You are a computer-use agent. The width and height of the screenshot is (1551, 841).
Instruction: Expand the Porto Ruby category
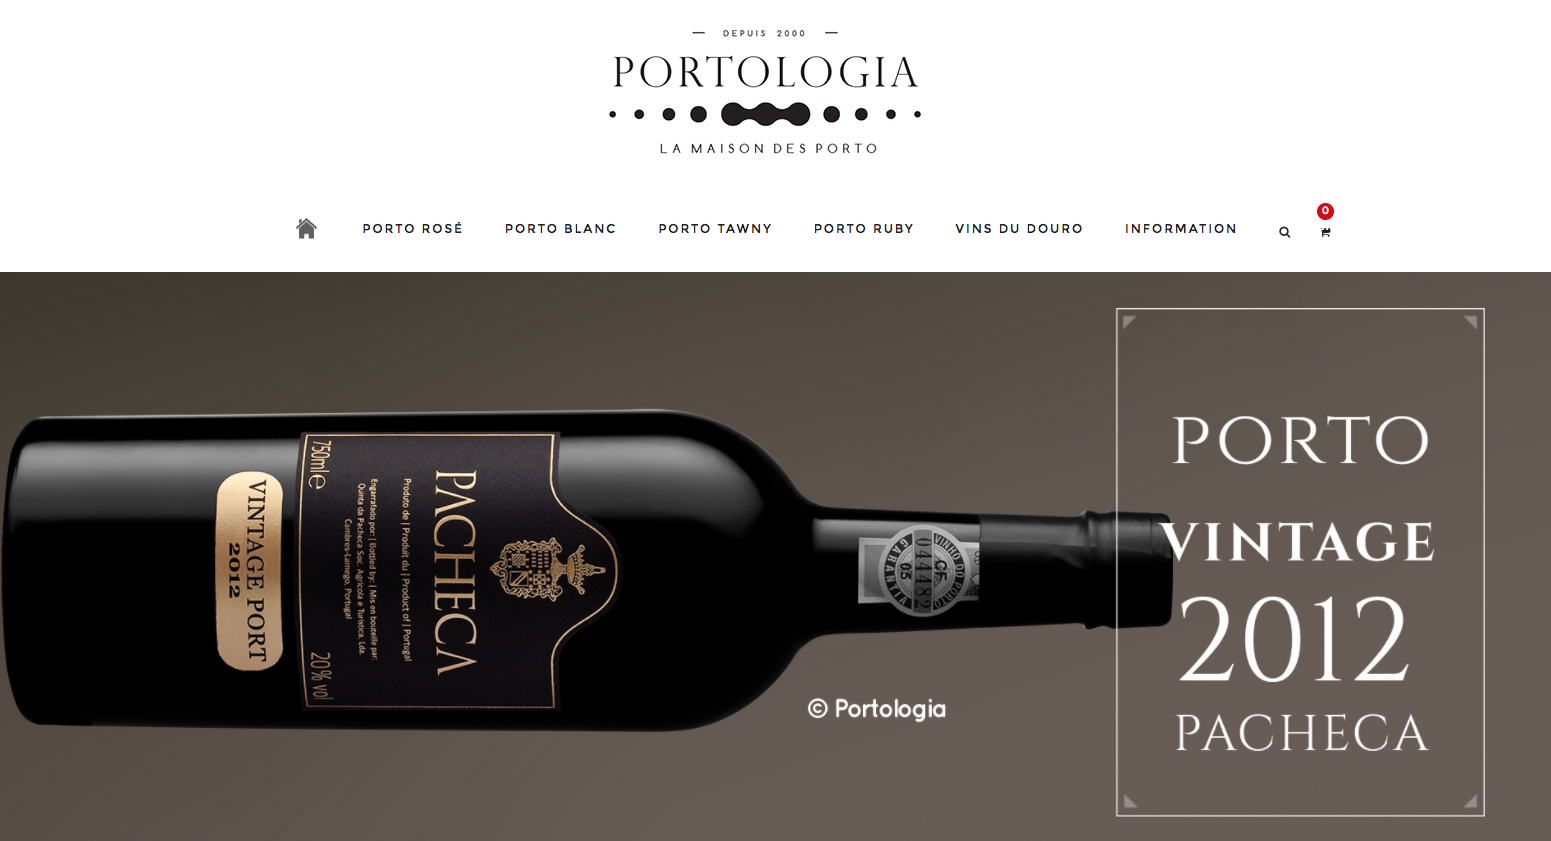(x=864, y=229)
